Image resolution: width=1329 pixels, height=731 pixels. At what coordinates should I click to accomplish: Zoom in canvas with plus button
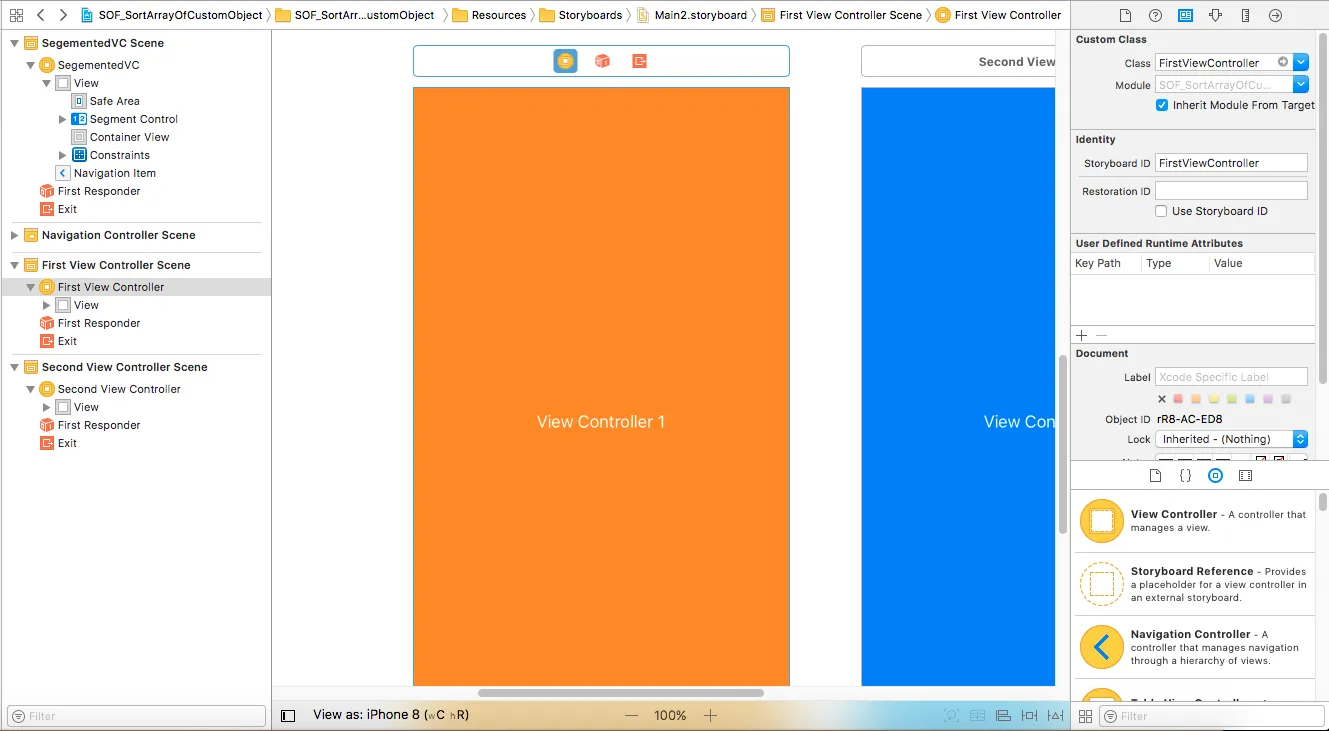click(x=711, y=716)
